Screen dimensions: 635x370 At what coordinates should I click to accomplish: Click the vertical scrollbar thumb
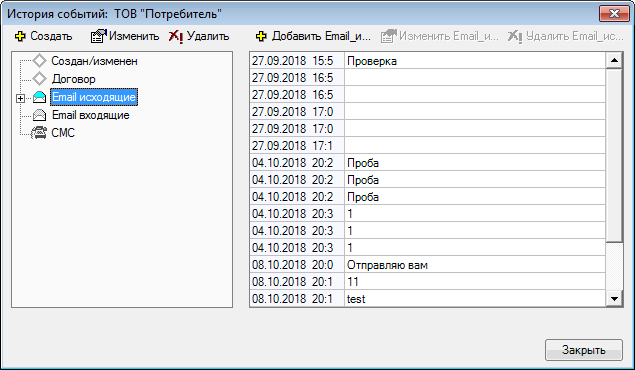coord(614,156)
